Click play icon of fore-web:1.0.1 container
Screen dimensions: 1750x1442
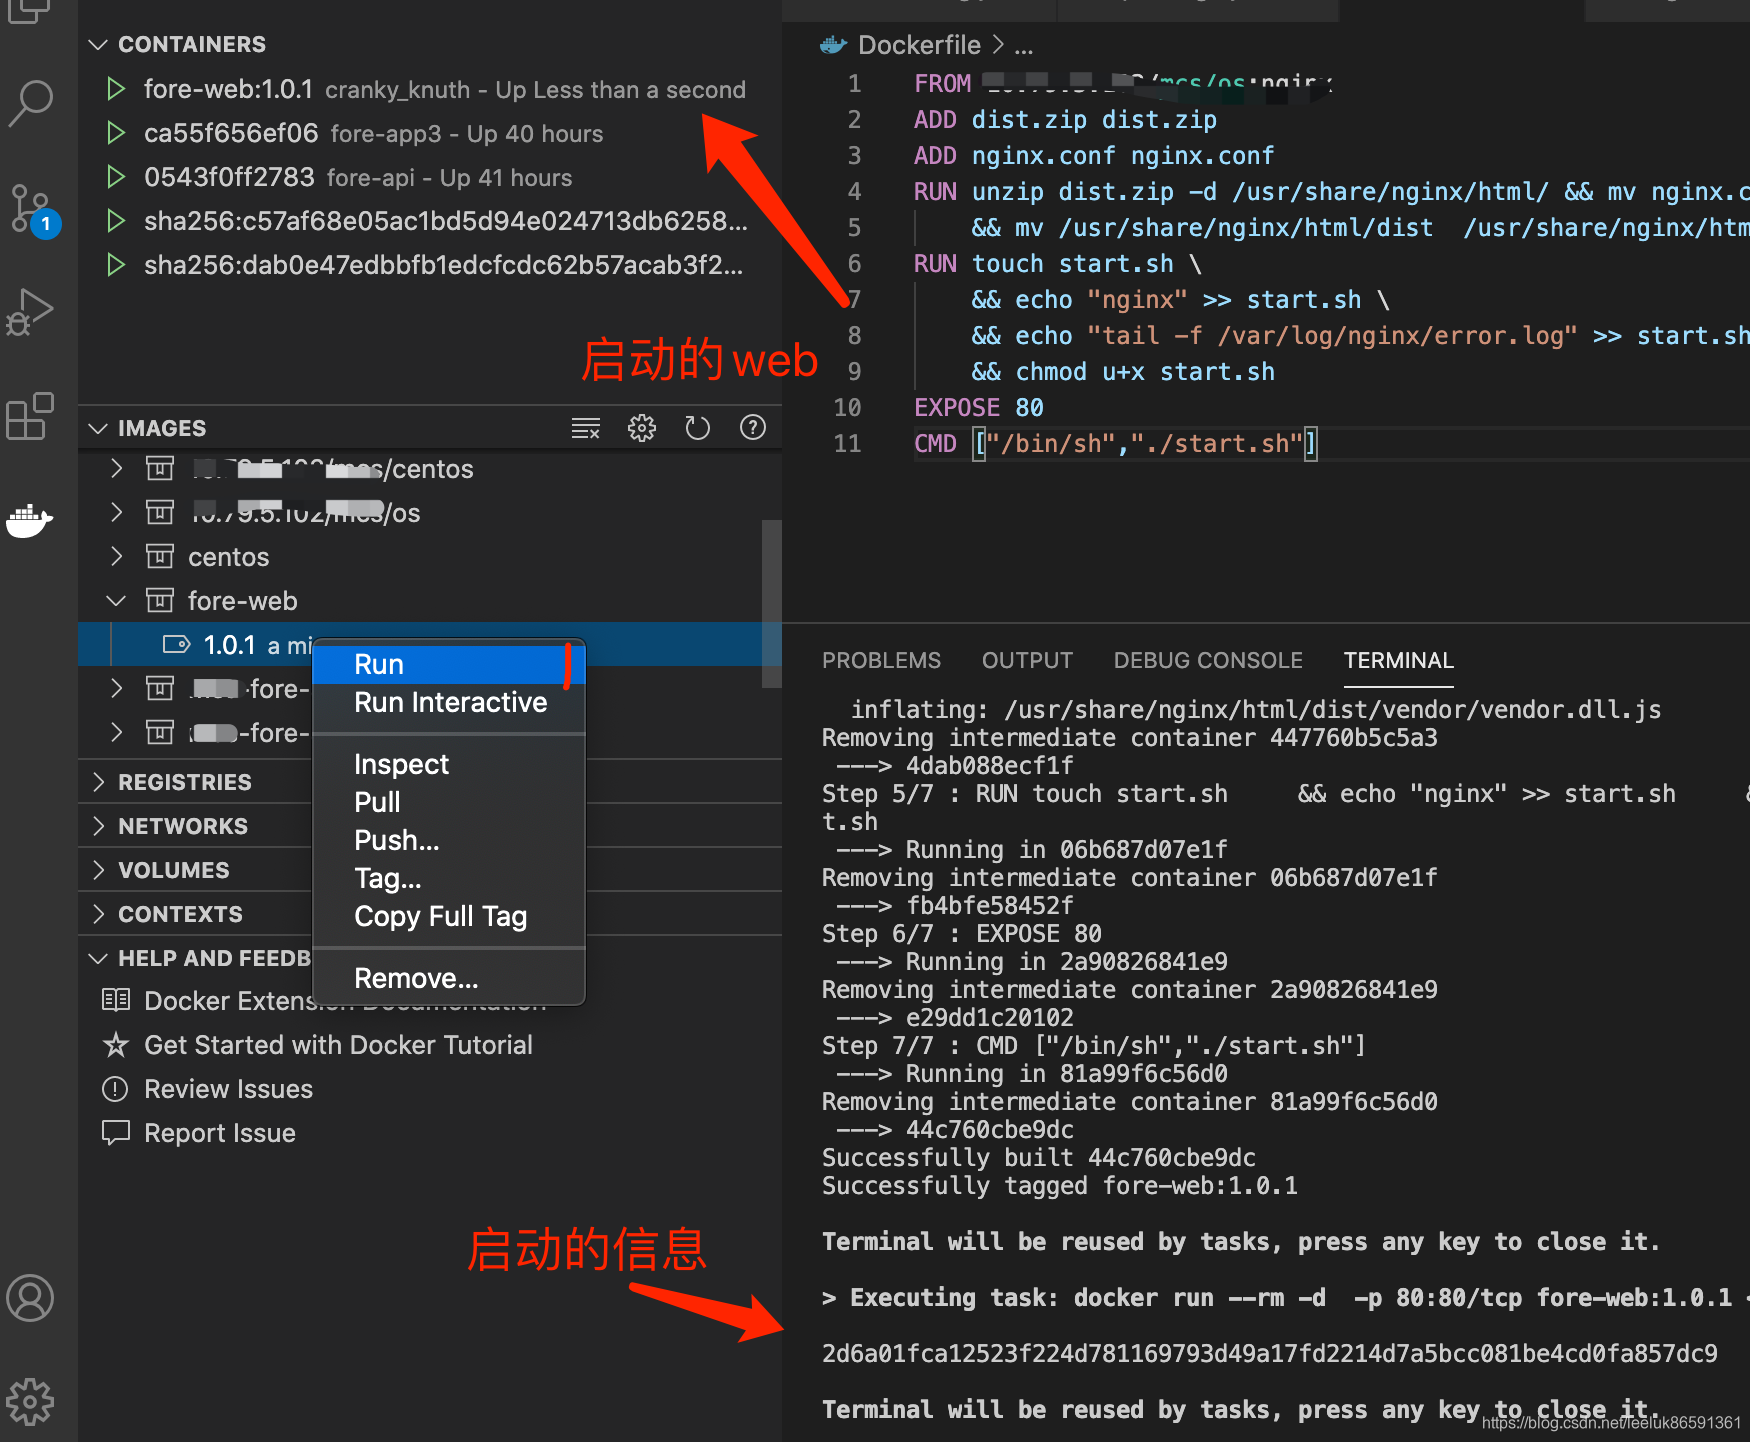(116, 89)
